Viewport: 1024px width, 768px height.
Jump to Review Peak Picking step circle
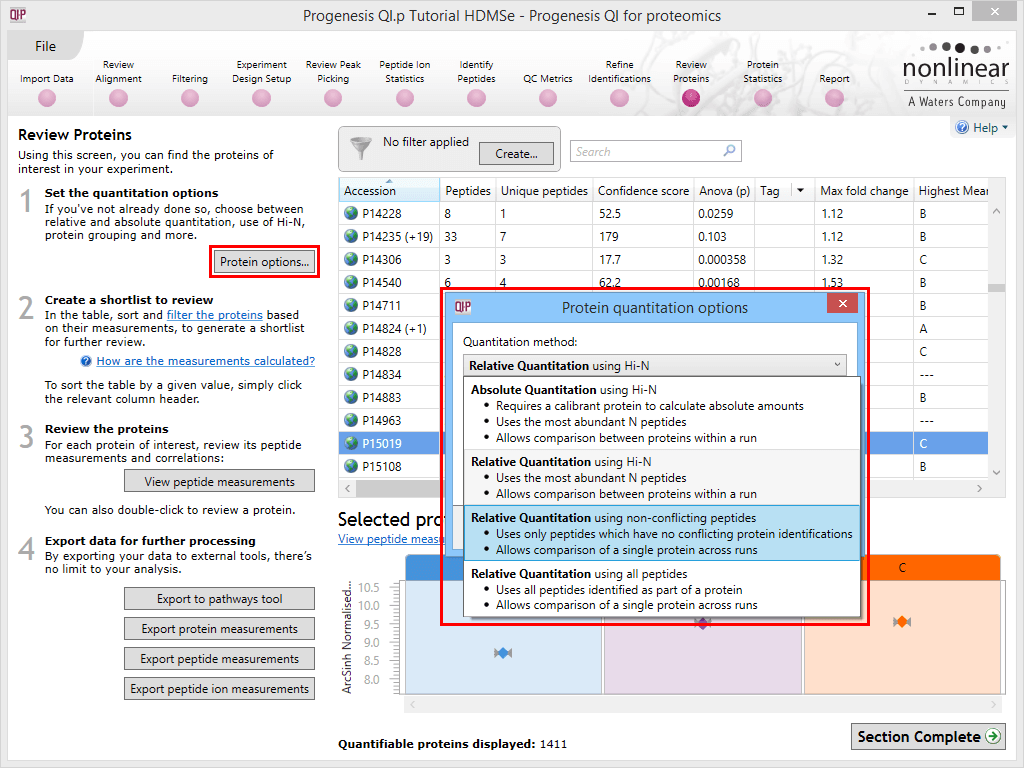point(333,99)
